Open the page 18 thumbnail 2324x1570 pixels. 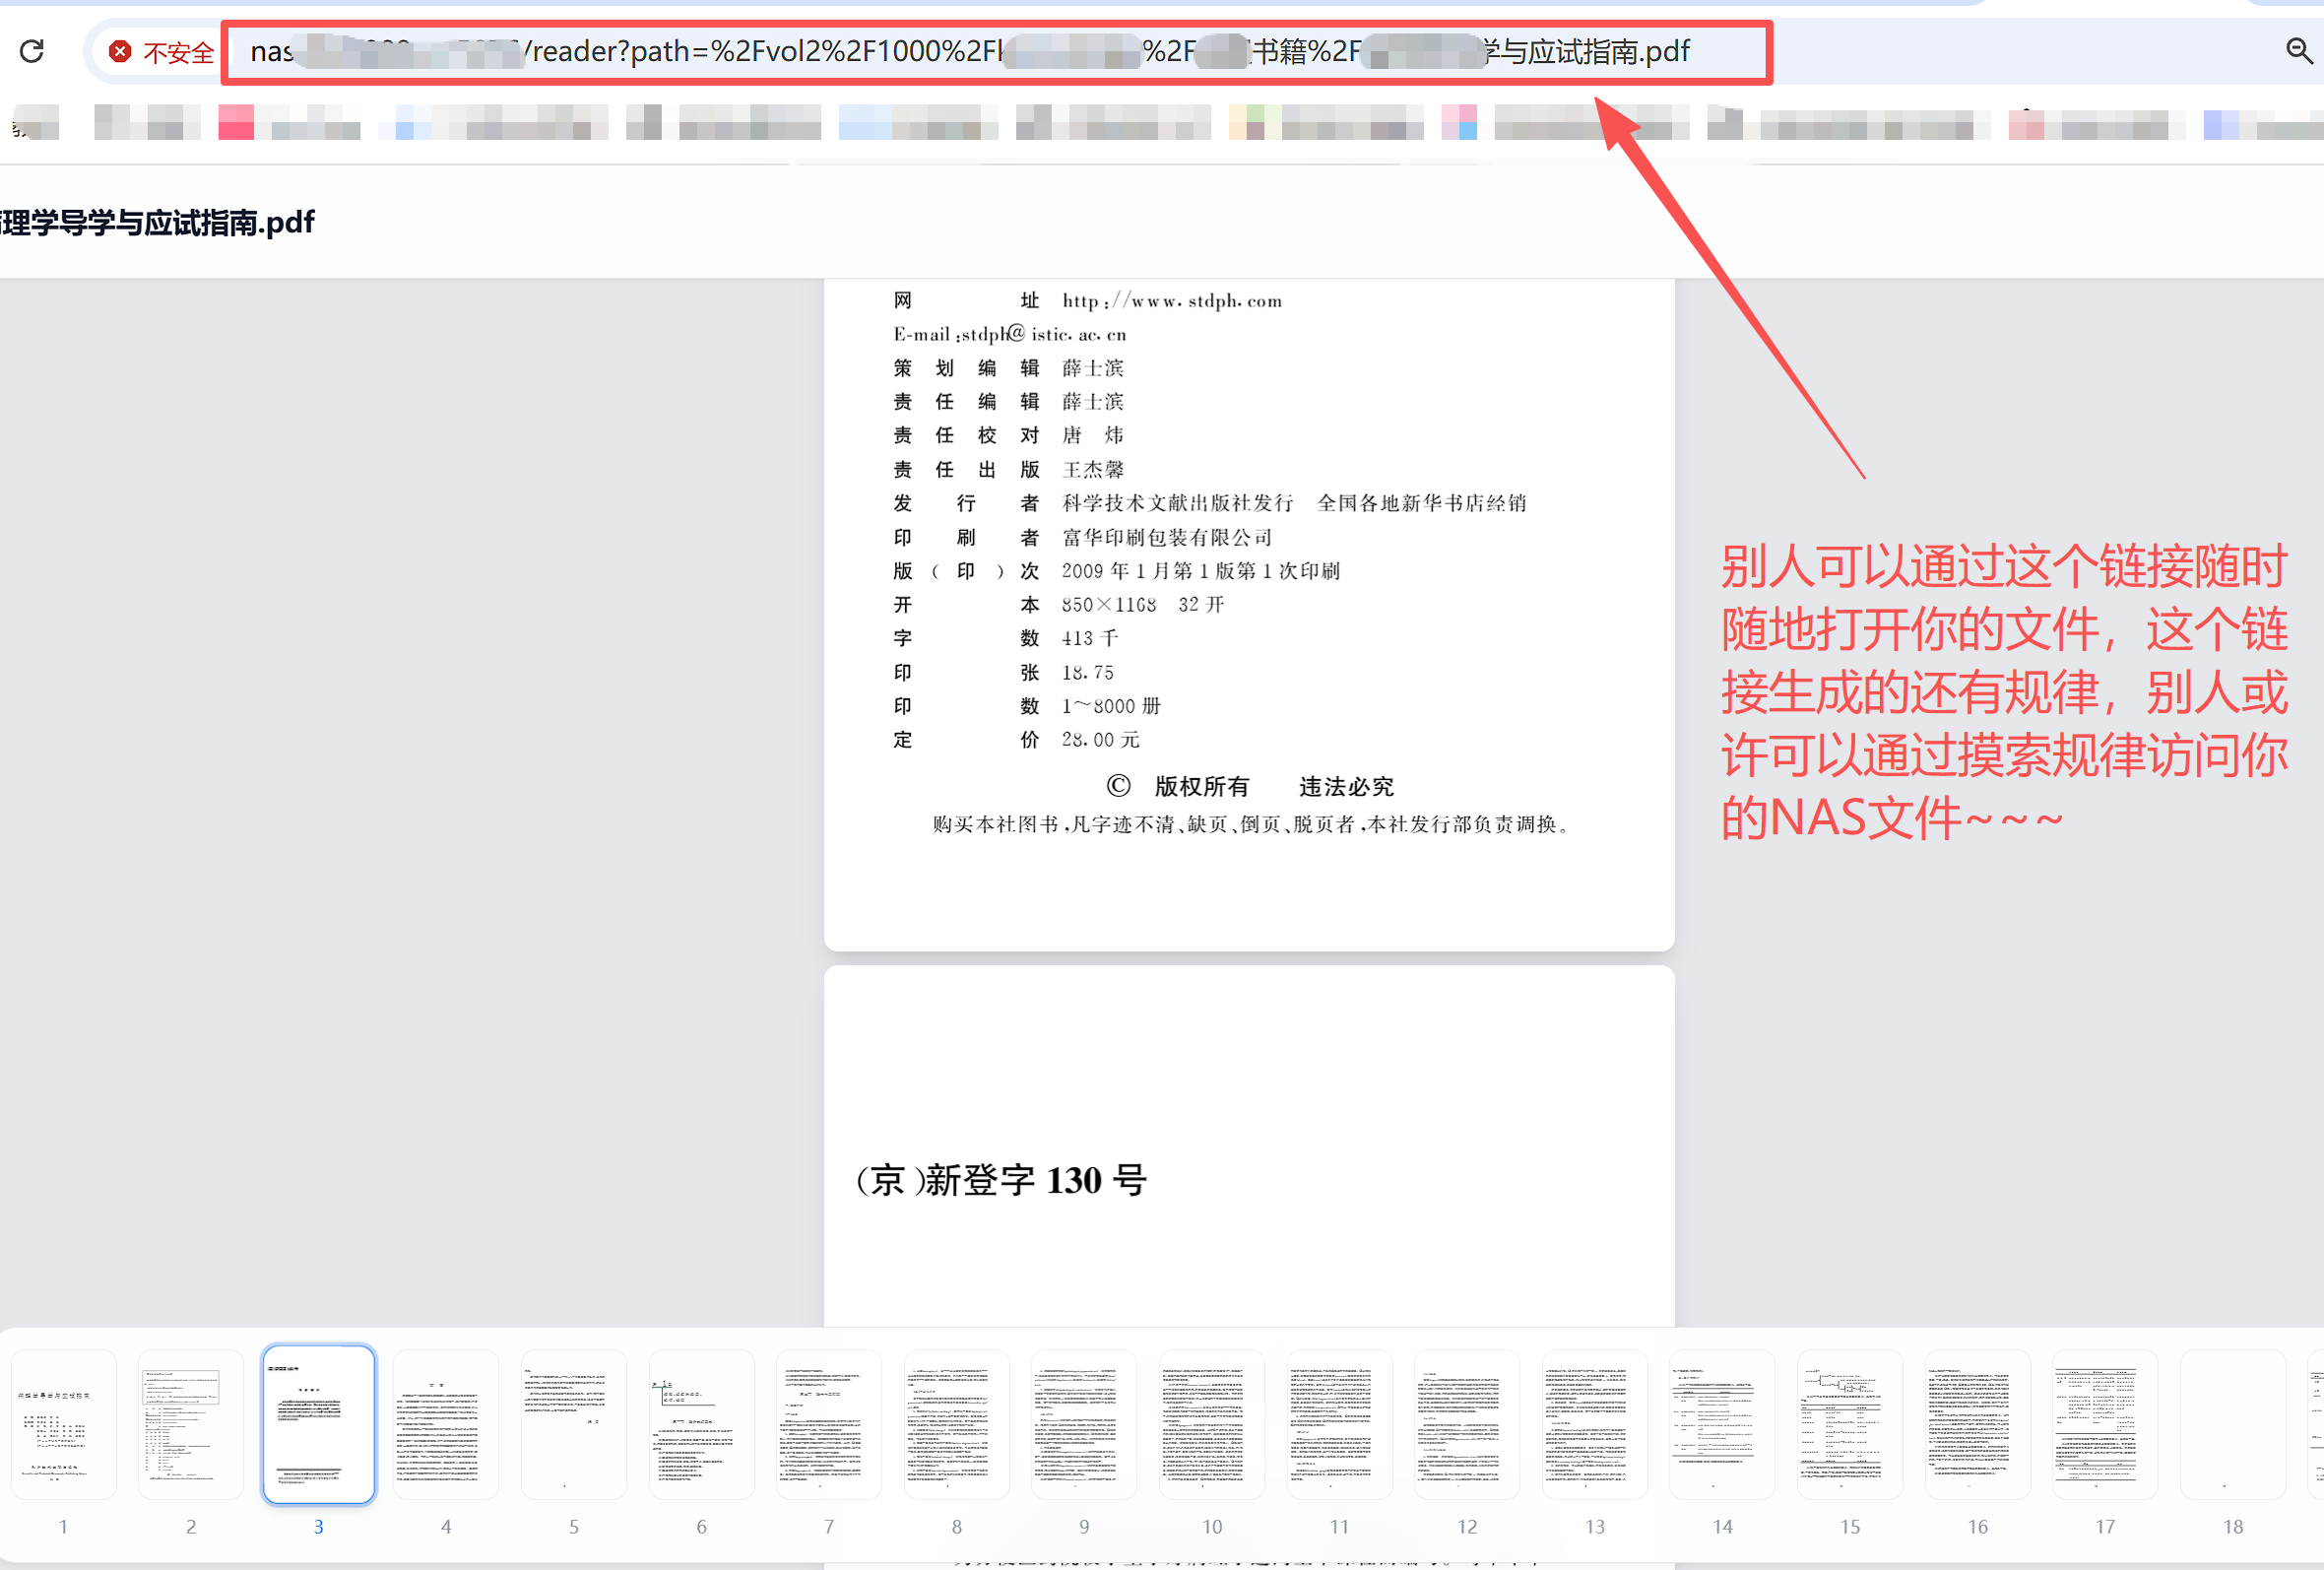tap(2232, 1424)
